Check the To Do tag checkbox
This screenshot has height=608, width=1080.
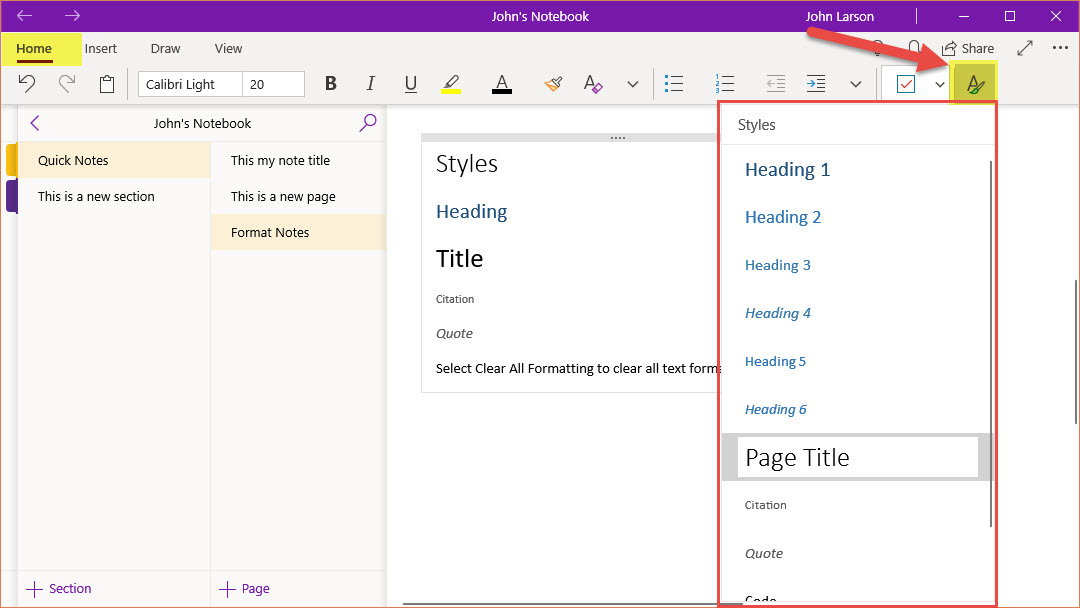[906, 85]
